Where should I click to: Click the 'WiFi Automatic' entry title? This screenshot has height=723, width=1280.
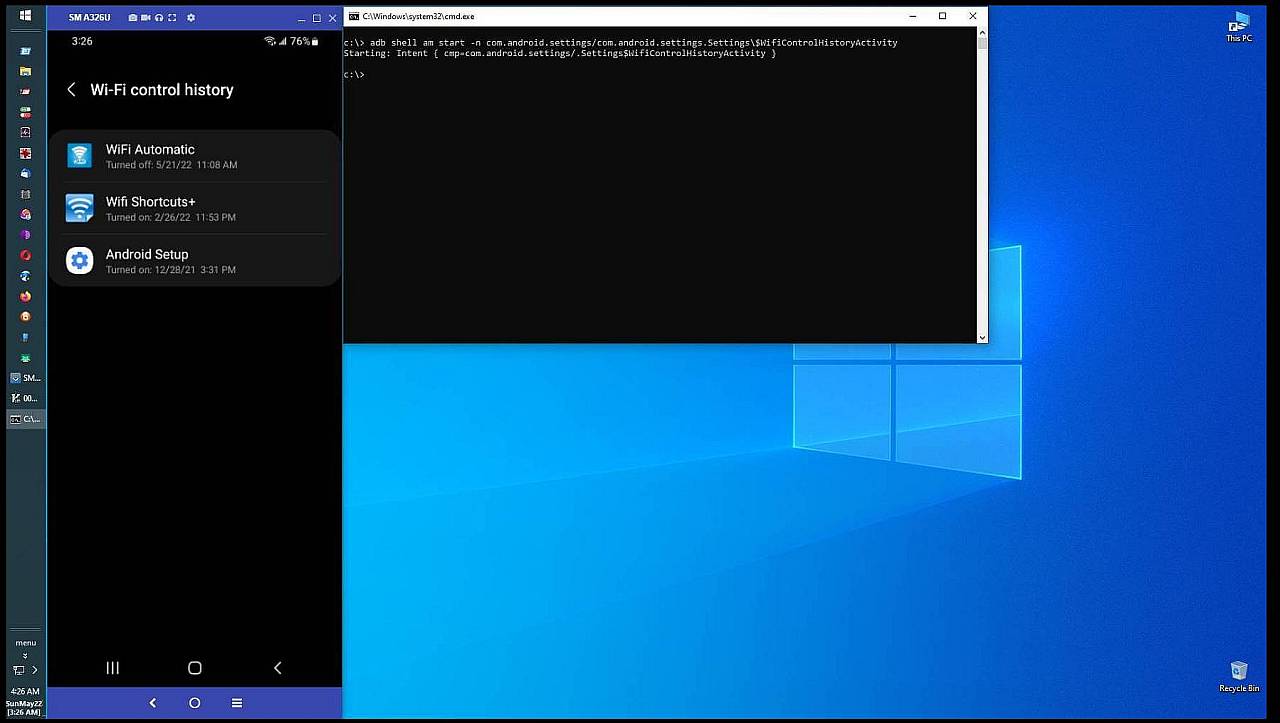pos(150,149)
